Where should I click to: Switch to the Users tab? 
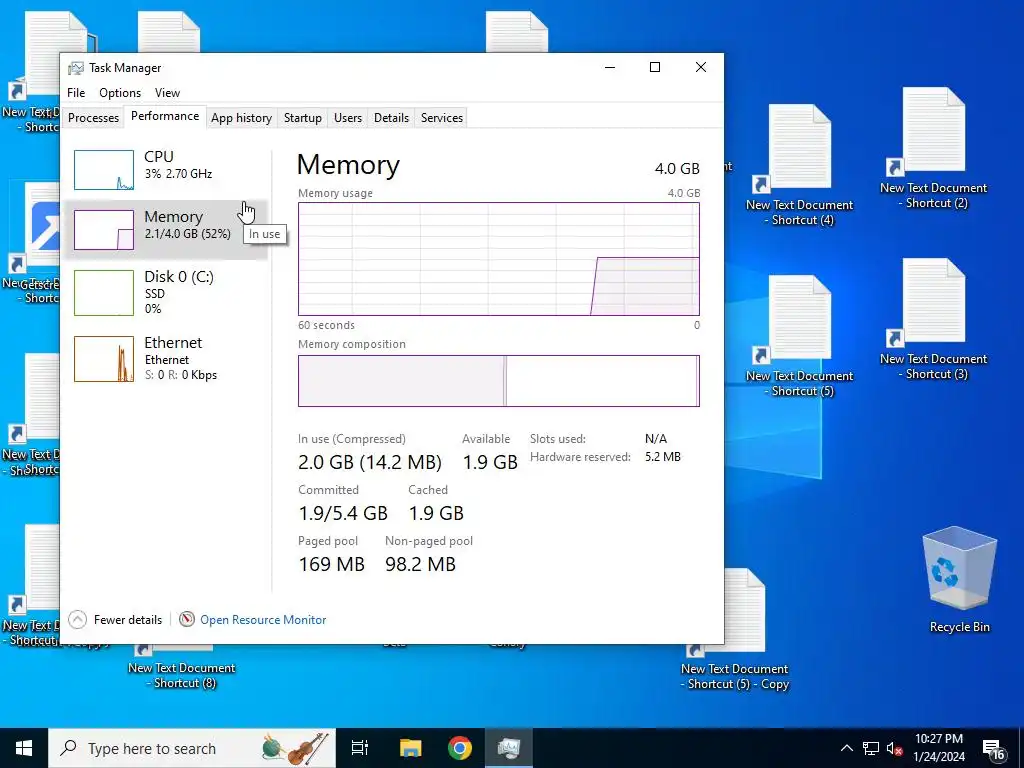click(347, 118)
